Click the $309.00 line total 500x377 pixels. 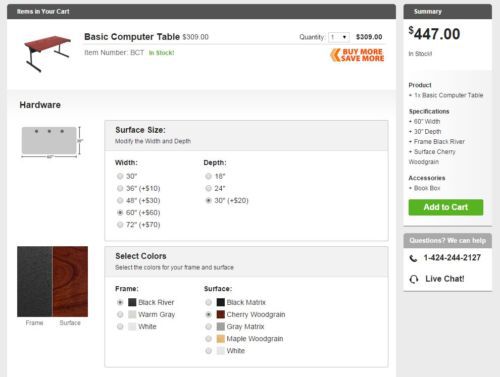click(369, 37)
